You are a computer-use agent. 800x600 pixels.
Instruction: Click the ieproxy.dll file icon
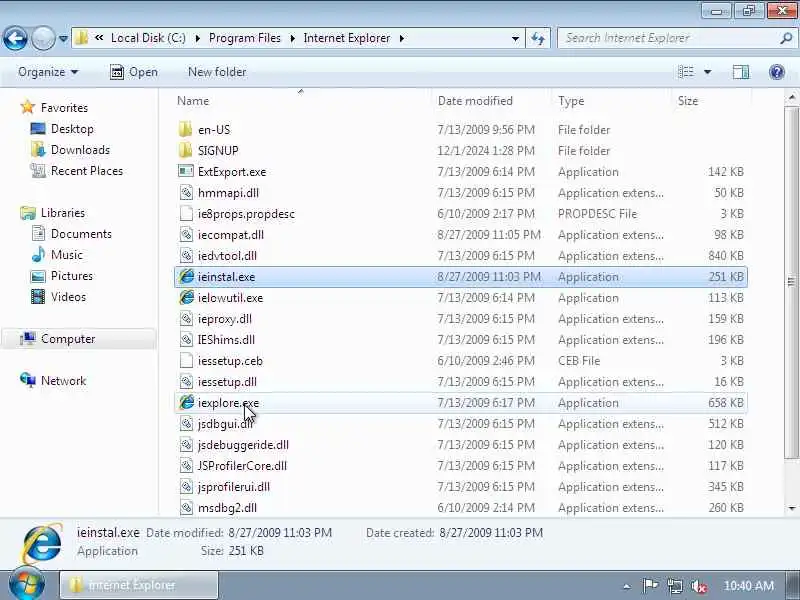(186, 318)
